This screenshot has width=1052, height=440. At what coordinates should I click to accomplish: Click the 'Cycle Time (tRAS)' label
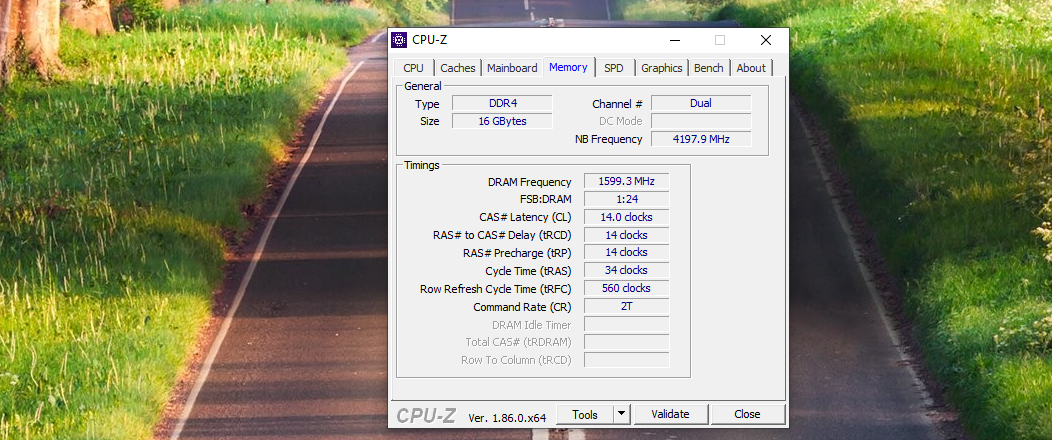click(529, 271)
